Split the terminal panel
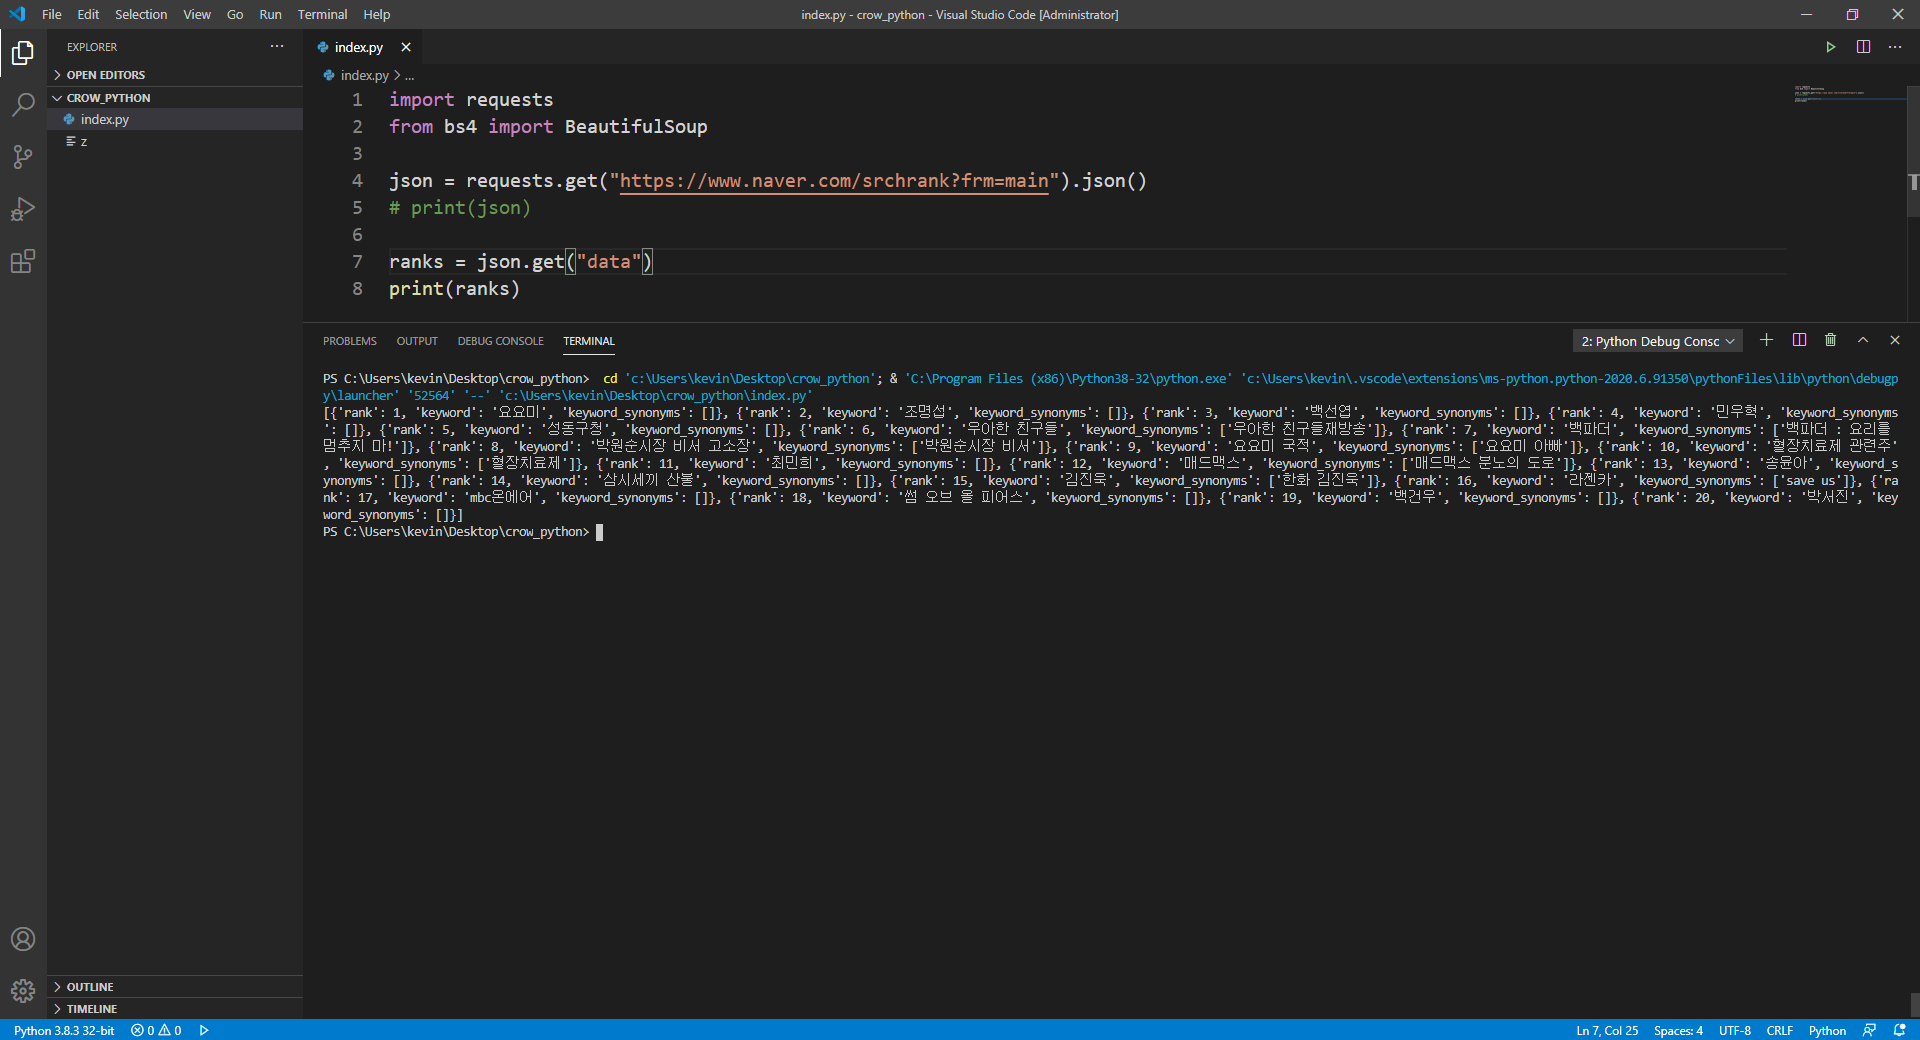This screenshot has height=1040, width=1920. click(x=1799, y=340)
